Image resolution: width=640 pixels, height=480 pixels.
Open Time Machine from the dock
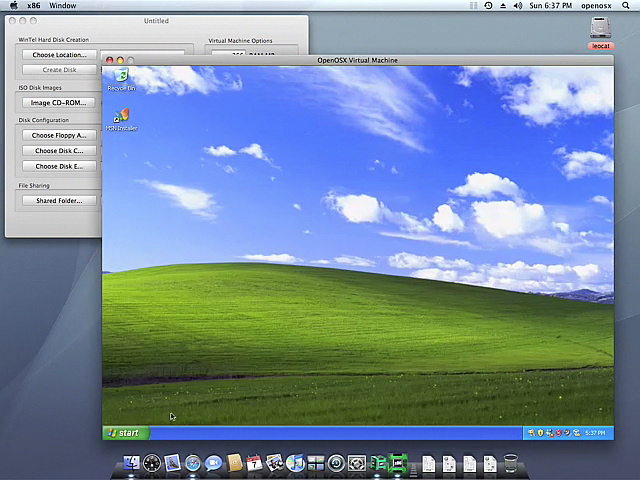coord(336,463)
